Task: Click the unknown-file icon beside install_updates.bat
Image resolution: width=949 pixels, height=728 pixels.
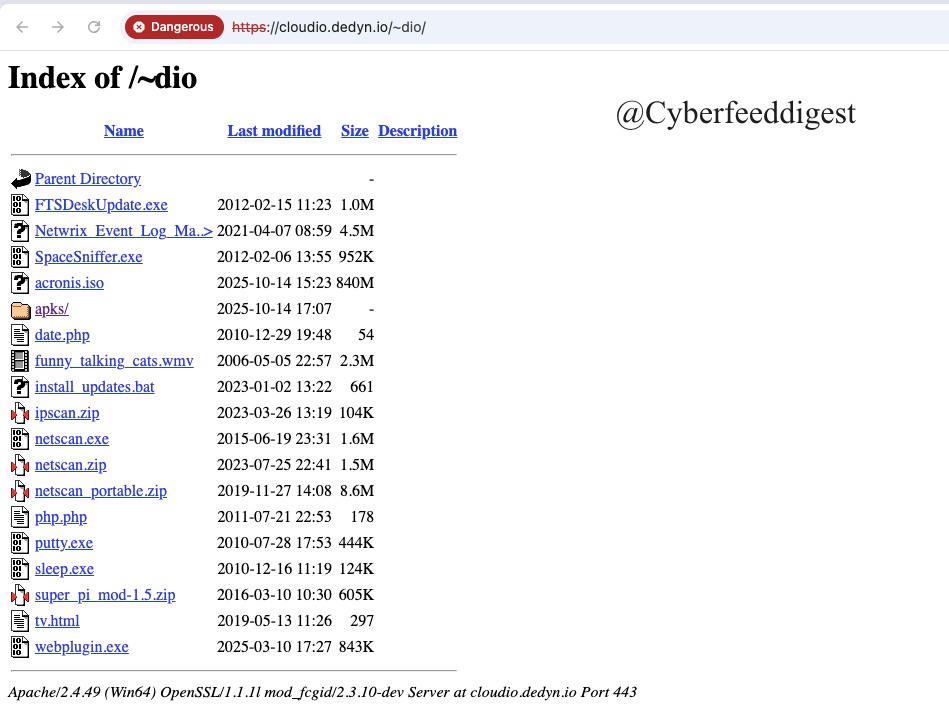Action: [x=20, y=387]
